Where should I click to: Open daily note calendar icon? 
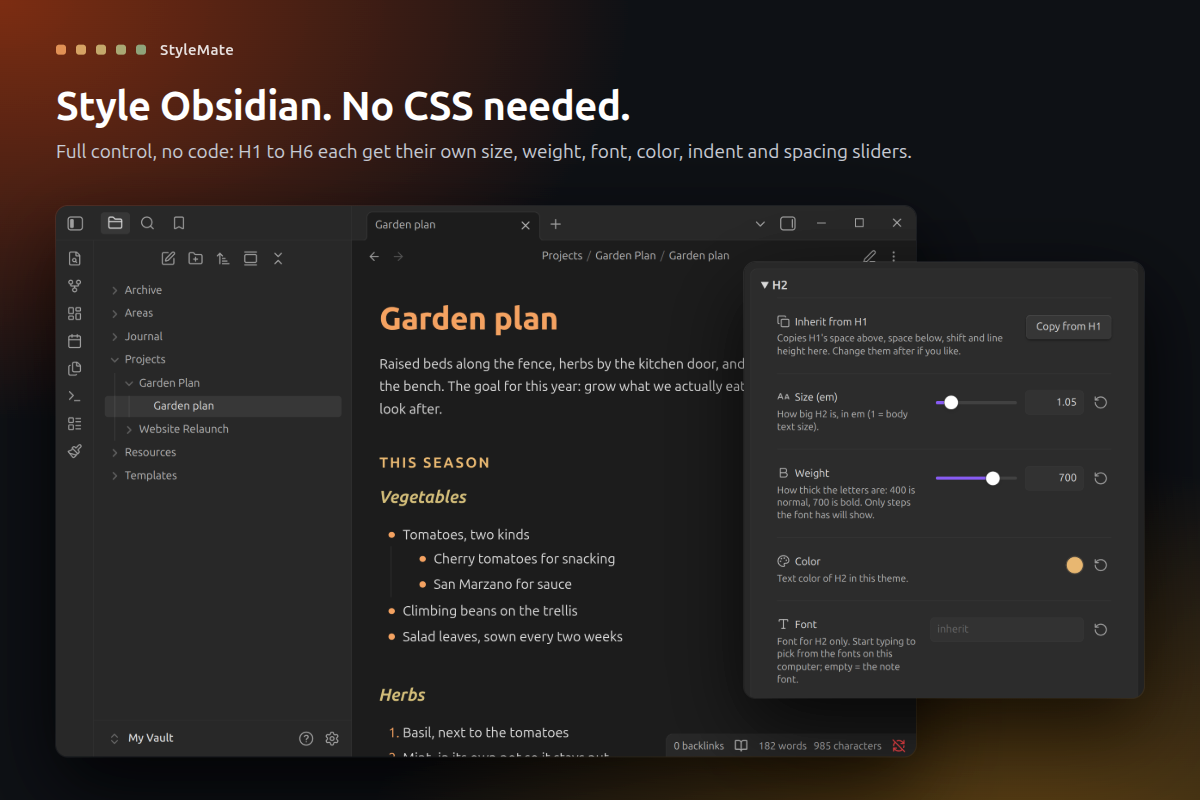tap(75, 341)
